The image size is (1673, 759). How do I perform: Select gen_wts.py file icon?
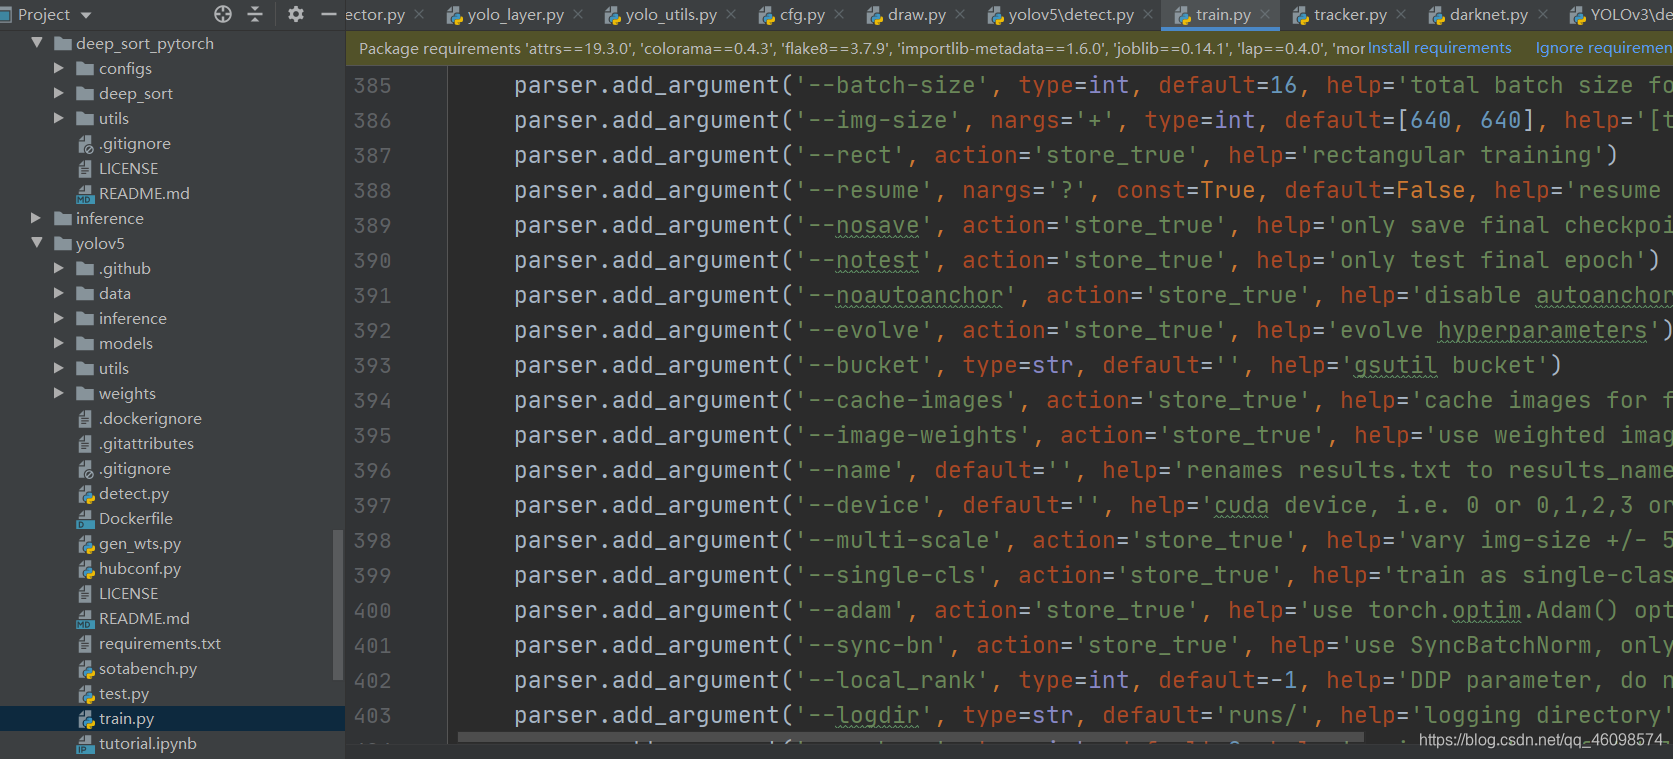coord(86,544)
